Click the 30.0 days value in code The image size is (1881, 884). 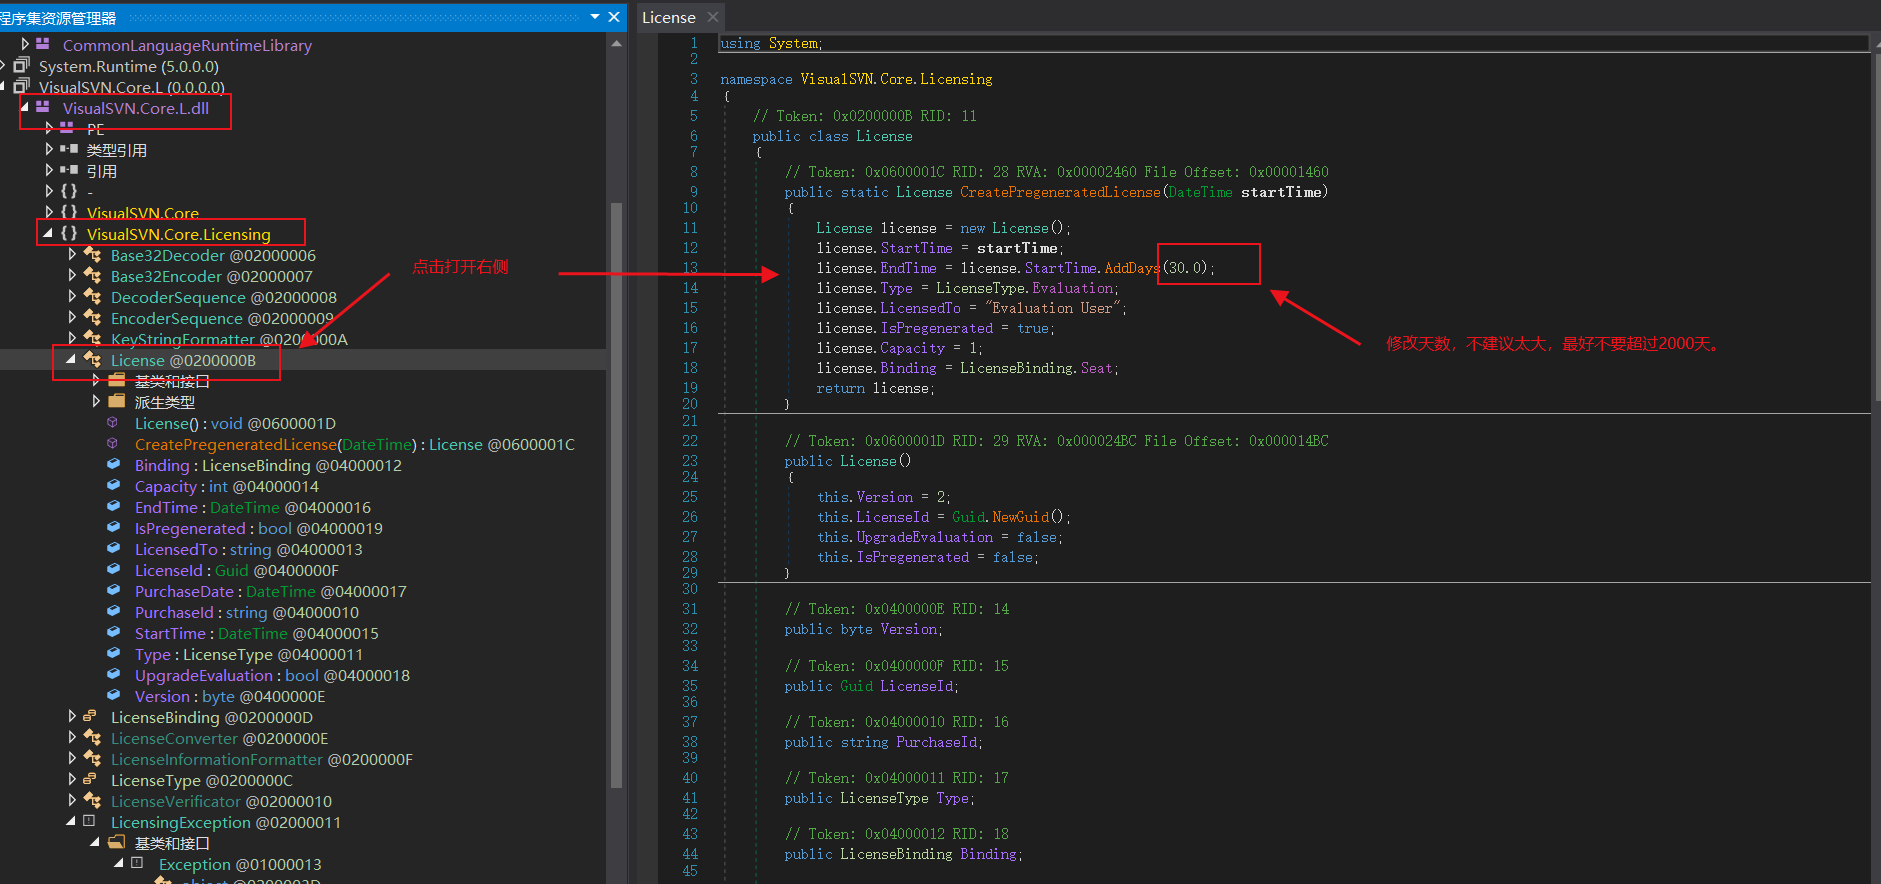coord(1187,268)
